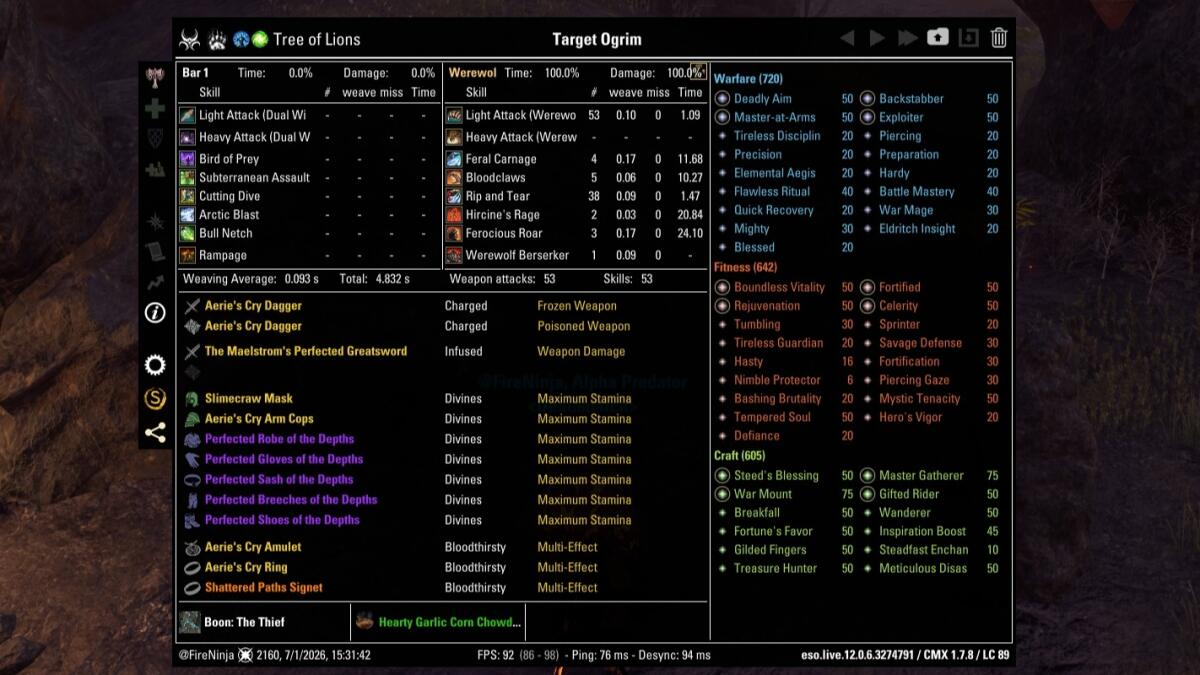Image resolution: width=1200 pixels, height=675 pixels.
Task: Click the gold S coin icon in sidebar
Action: click(x=155, y=399)
